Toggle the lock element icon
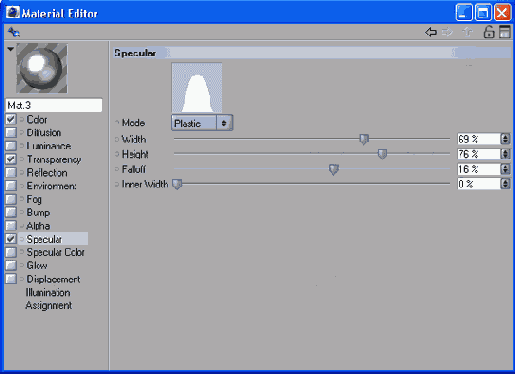 coord(489,32)
